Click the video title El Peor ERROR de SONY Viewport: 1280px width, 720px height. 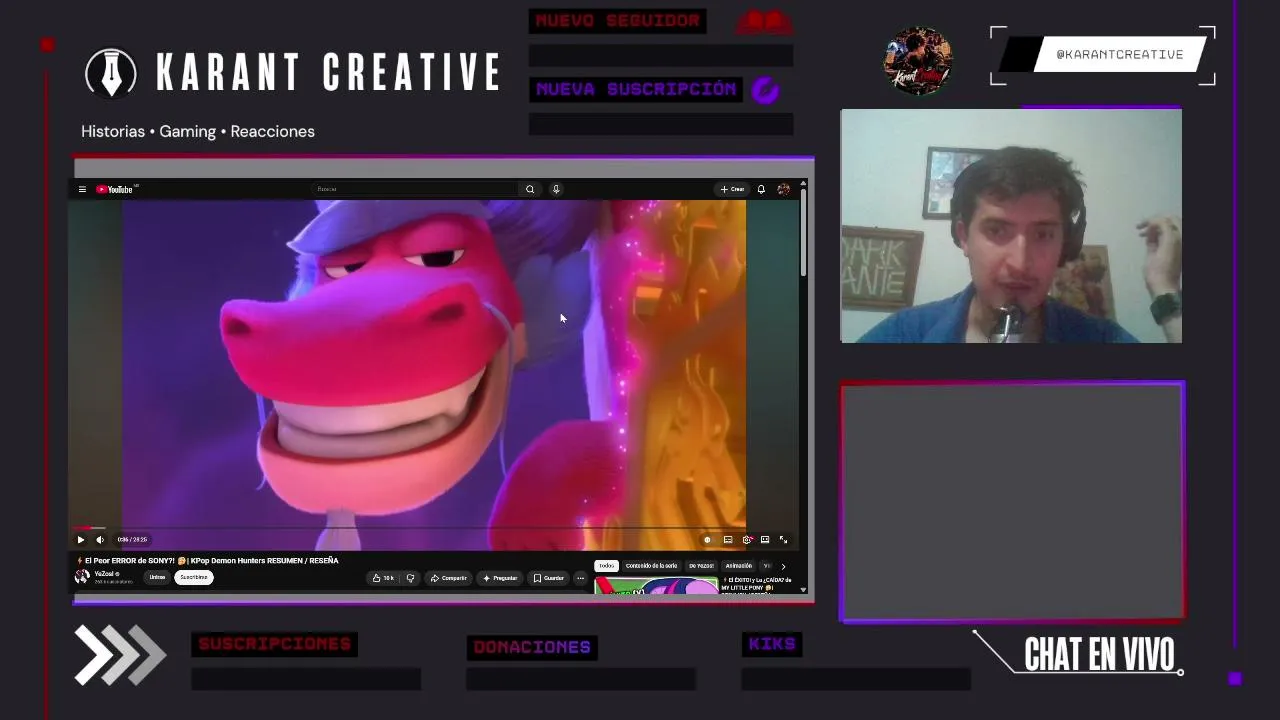[x=207, y=560]
